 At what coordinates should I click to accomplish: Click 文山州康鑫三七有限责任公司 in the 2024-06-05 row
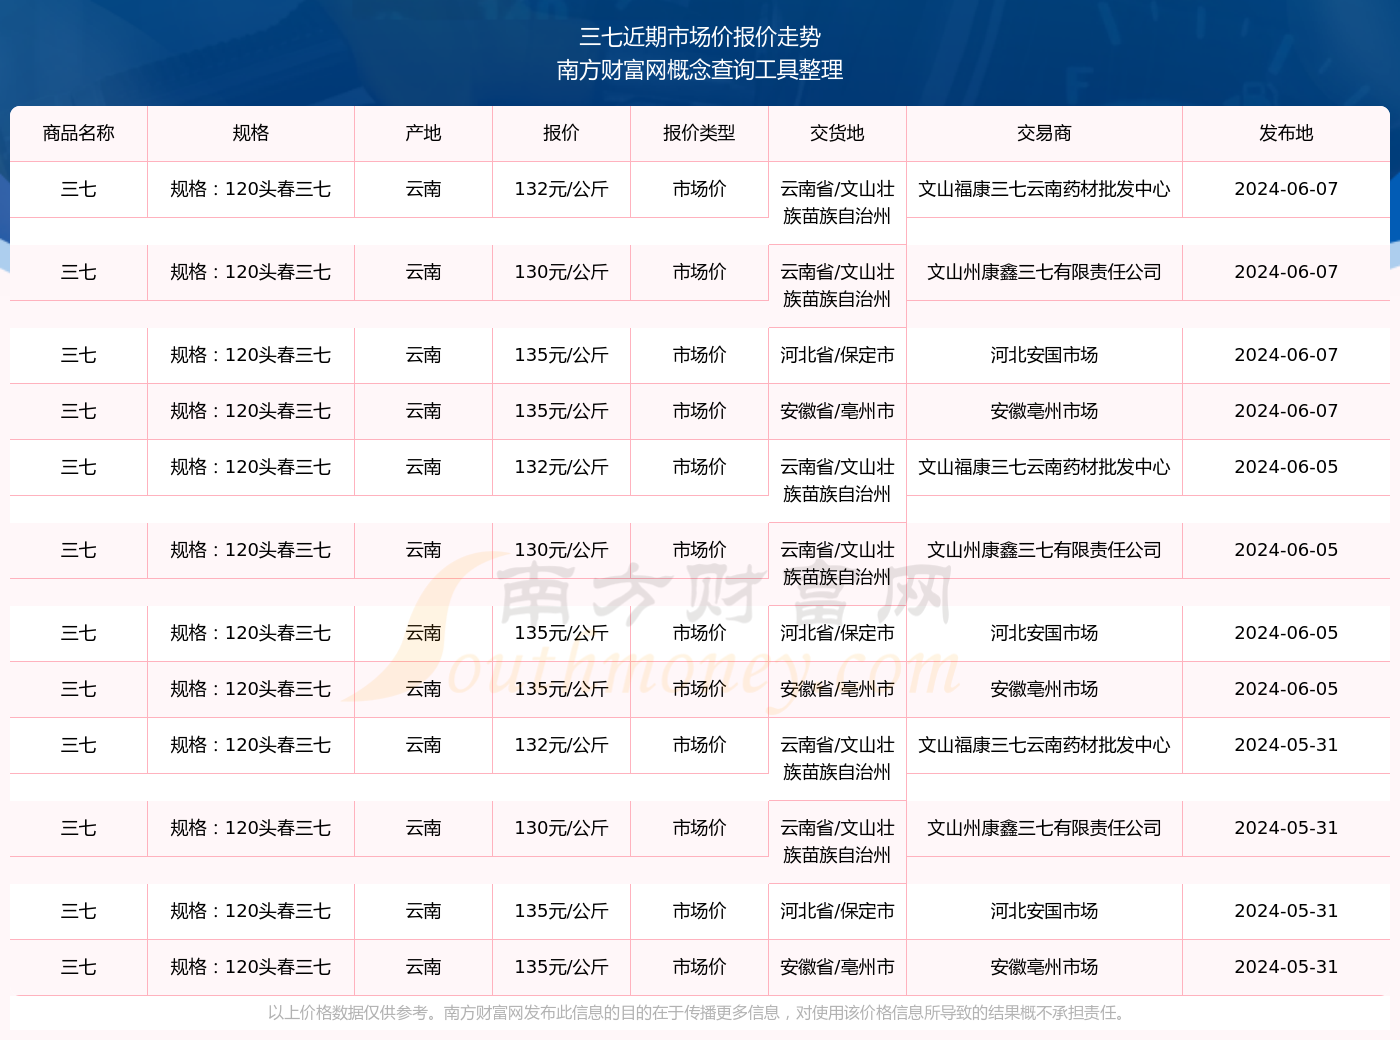[x=1045, y=550]
